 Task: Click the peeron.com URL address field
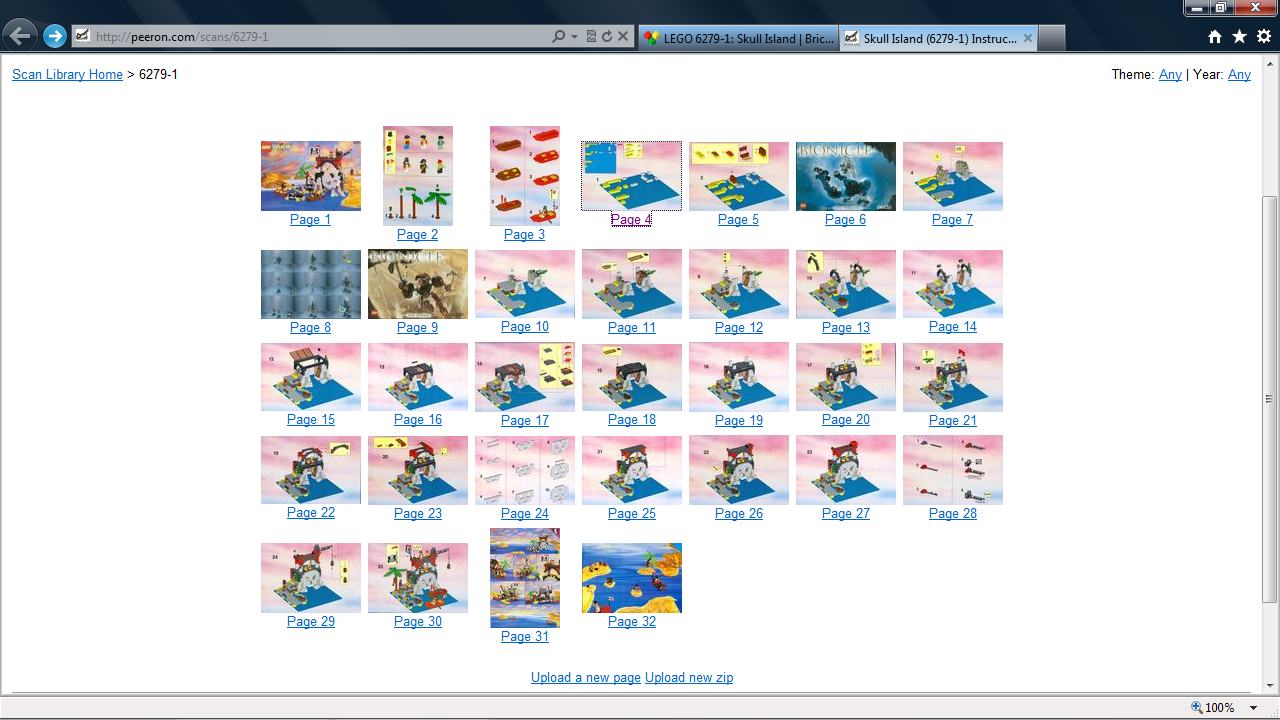coord(310,37)
